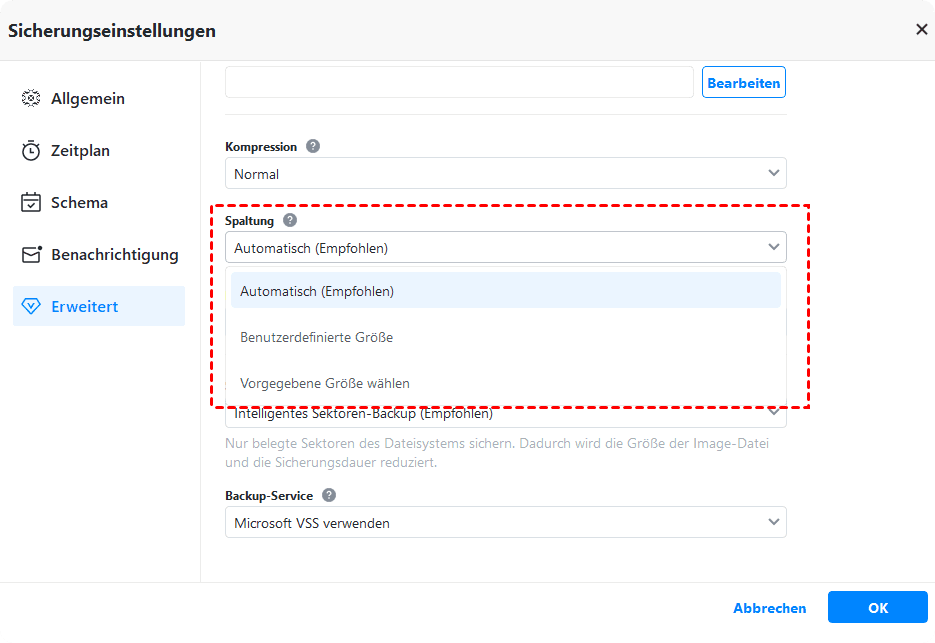This screenshot has height=643, width=935.
Task: Click the help icon next to Kompression
Action: [313, 146]
